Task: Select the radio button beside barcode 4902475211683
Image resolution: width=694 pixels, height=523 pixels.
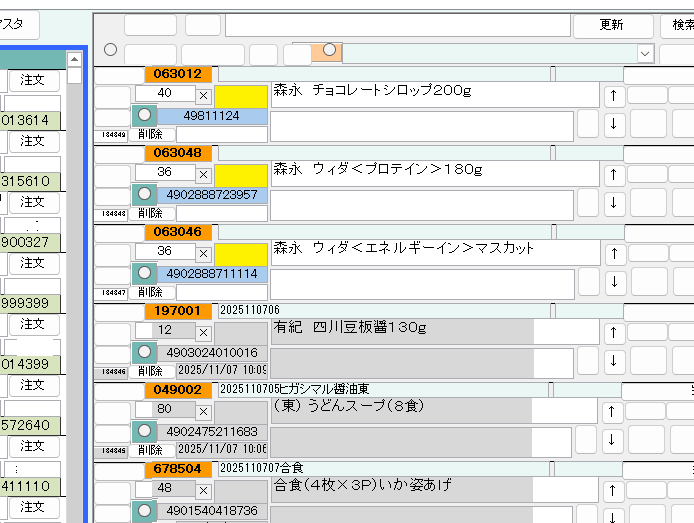Action: [x=144, y=431]
